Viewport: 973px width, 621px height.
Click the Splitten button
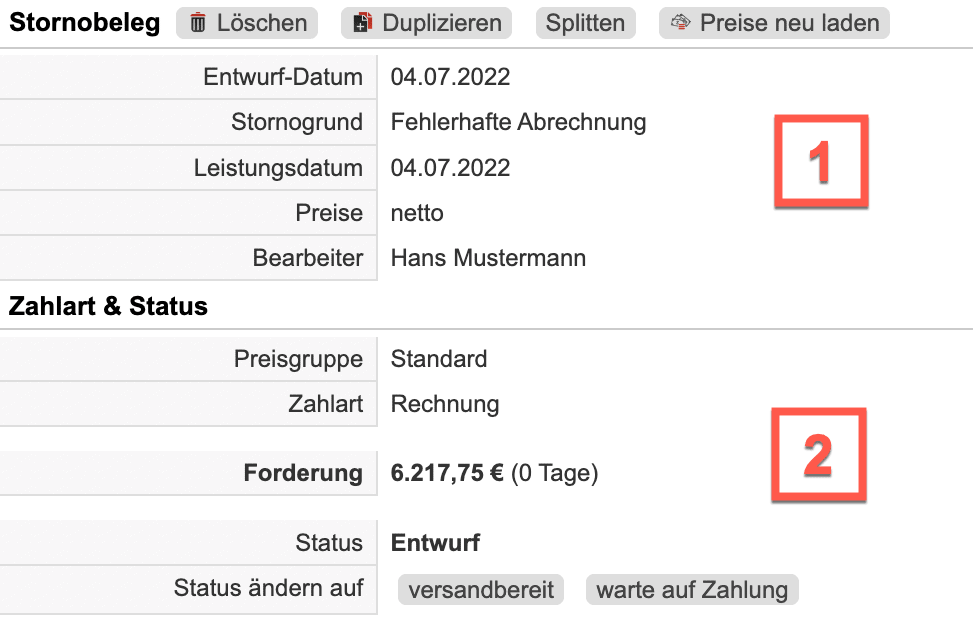coord(585,23)
